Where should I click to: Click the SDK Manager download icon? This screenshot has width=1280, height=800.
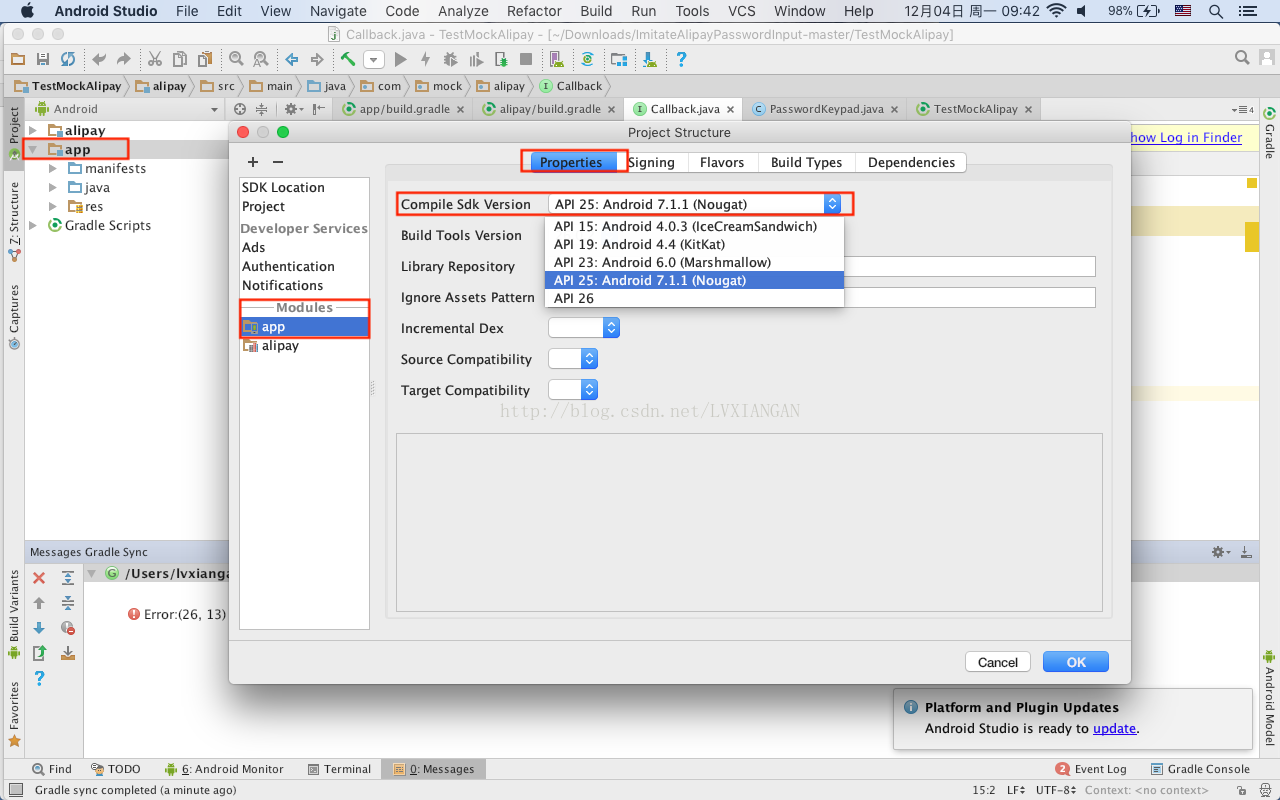coord(650,59)
